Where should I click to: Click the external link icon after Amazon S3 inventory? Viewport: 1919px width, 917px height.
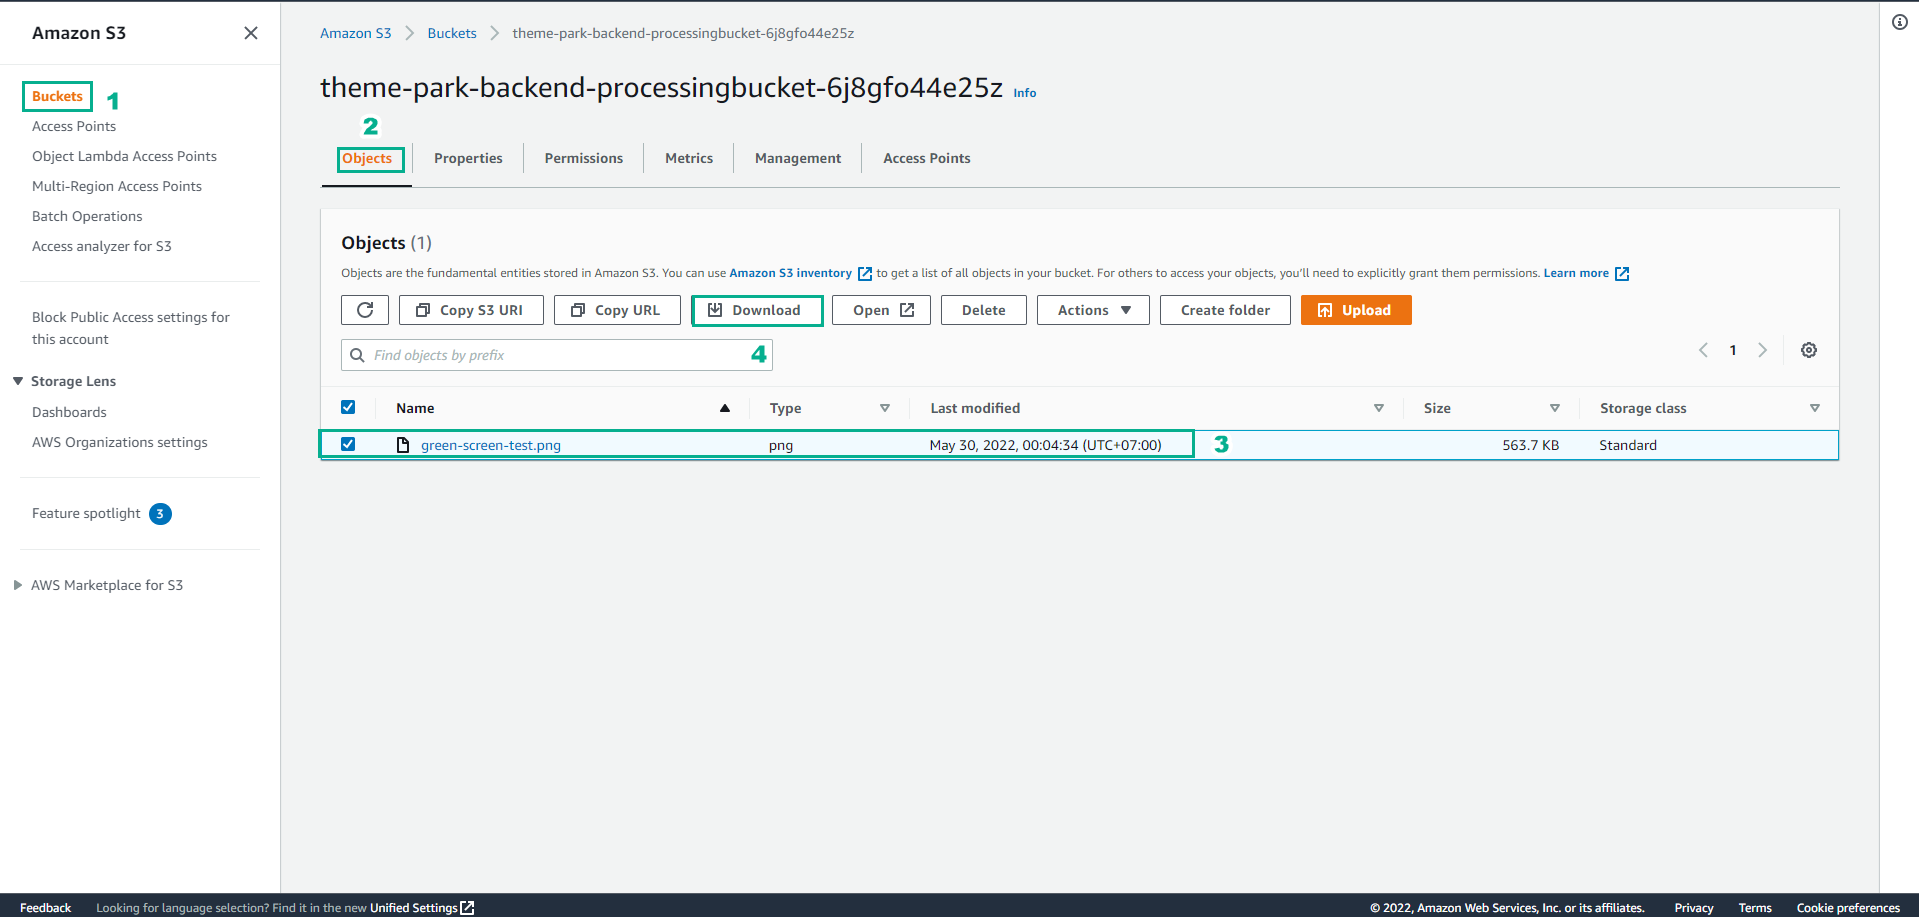point(865,274)
